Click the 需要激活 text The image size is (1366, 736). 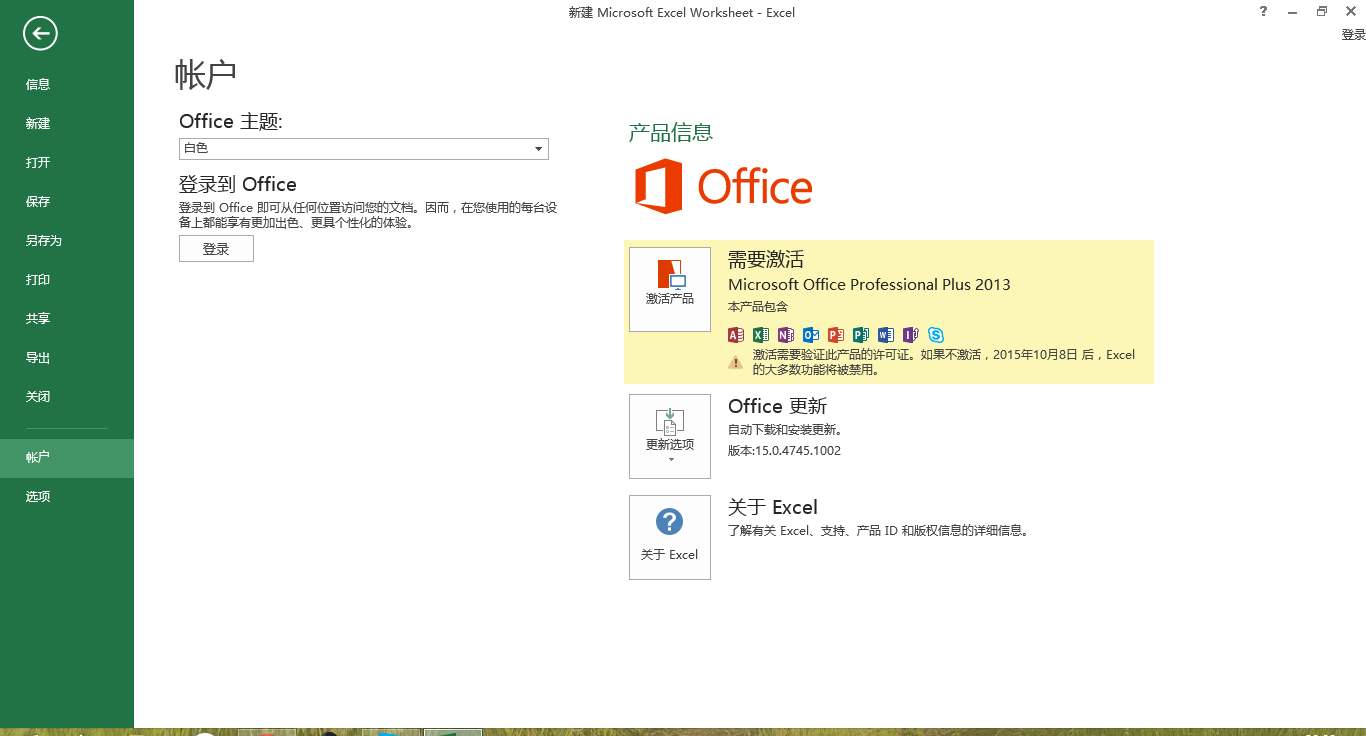(766, 260)
